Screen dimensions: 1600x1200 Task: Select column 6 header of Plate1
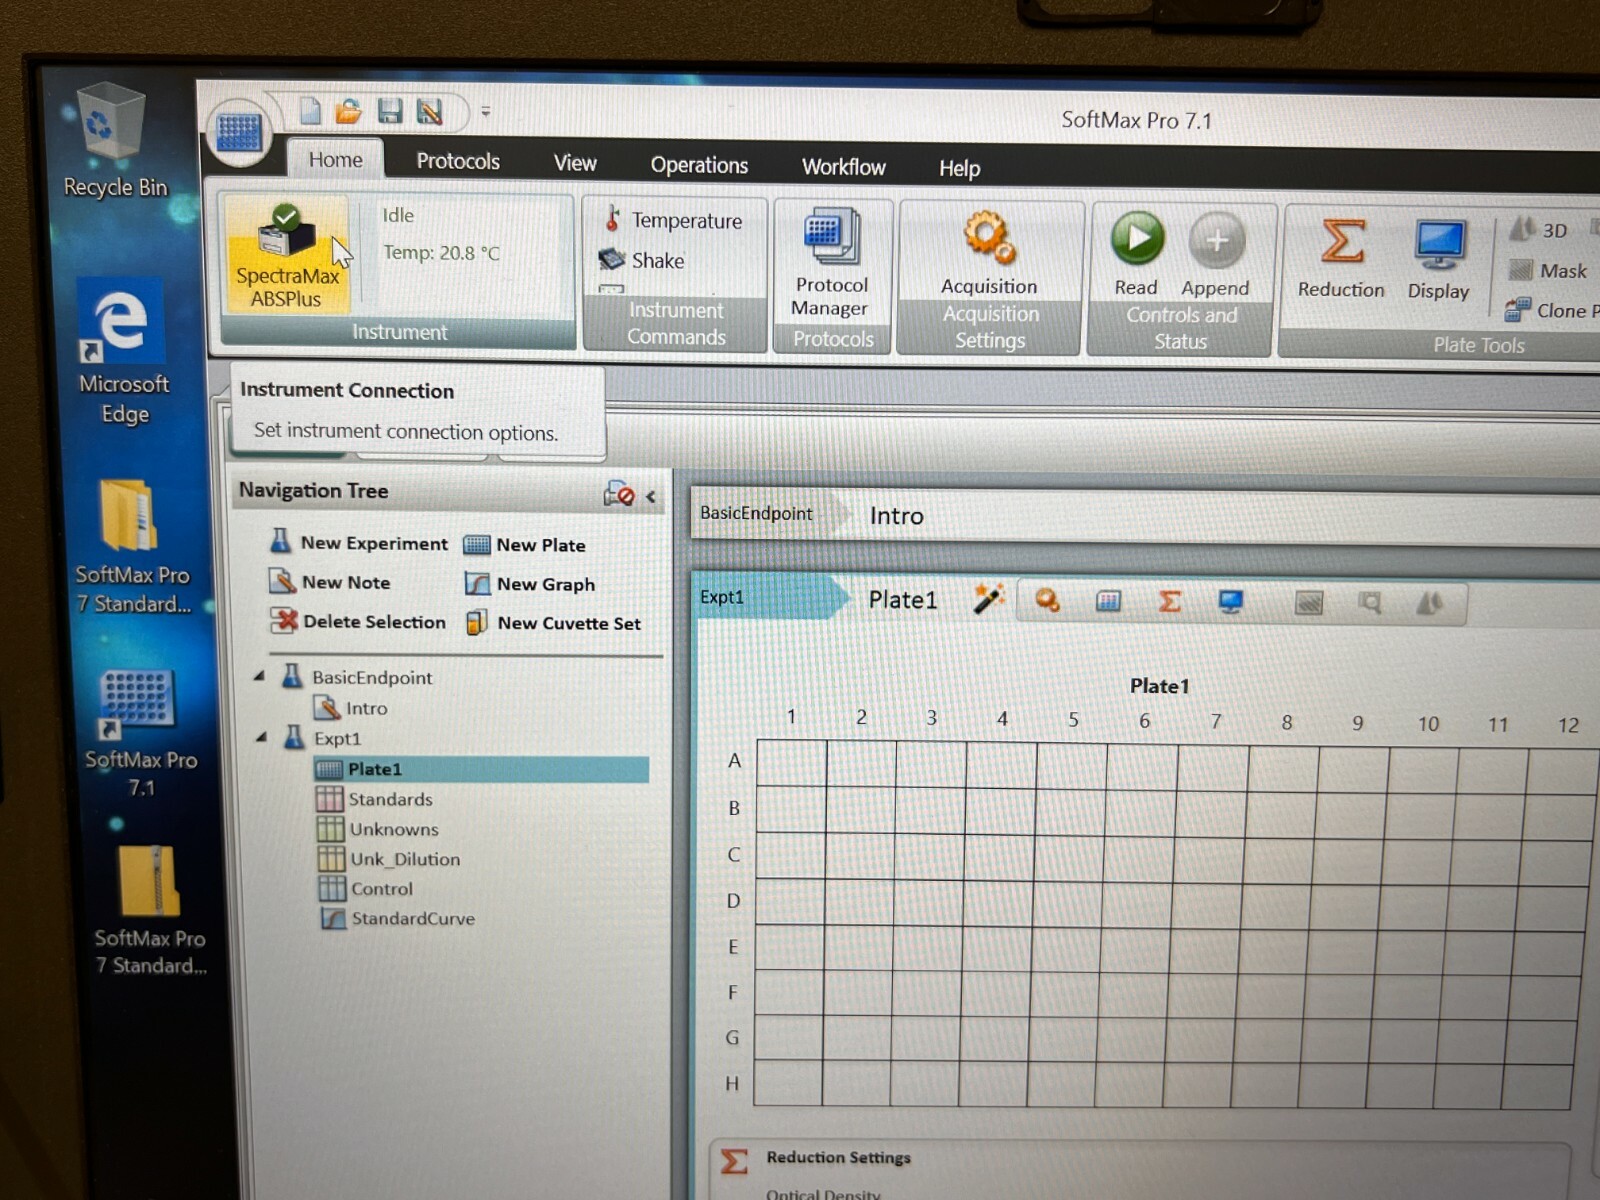(x=1144, y=720)
